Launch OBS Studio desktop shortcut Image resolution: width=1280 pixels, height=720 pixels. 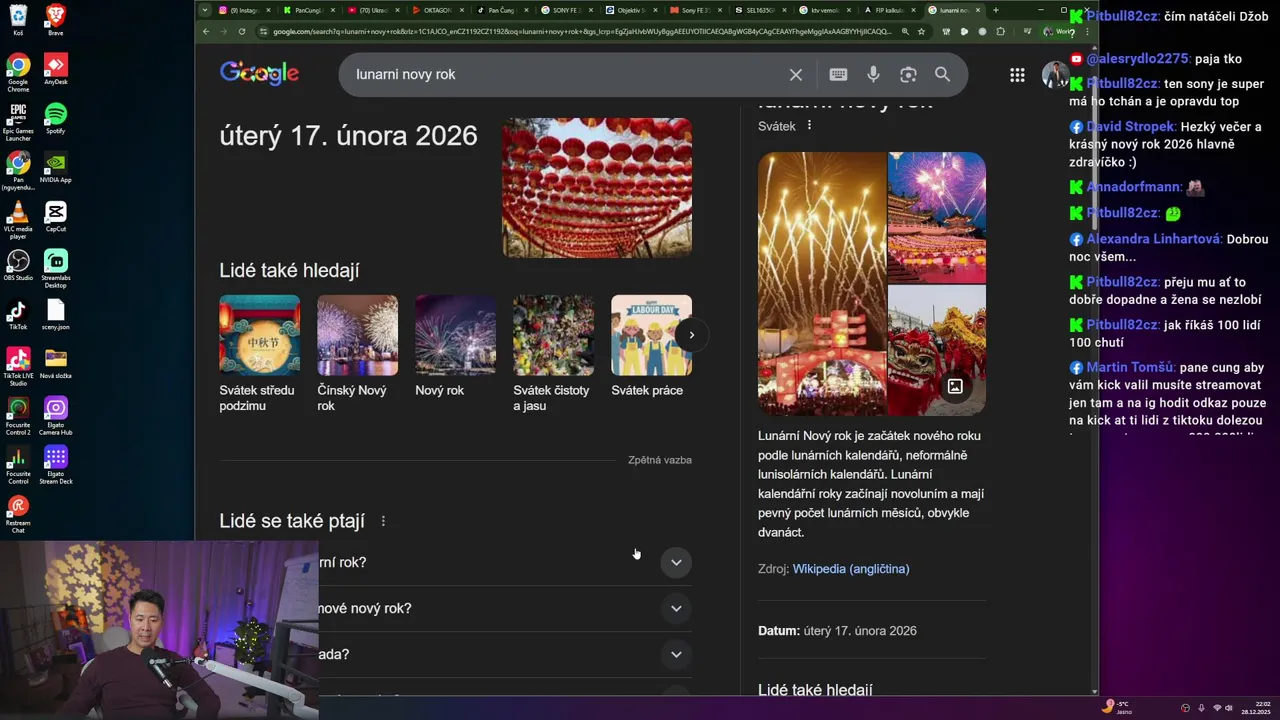(18, 265)
